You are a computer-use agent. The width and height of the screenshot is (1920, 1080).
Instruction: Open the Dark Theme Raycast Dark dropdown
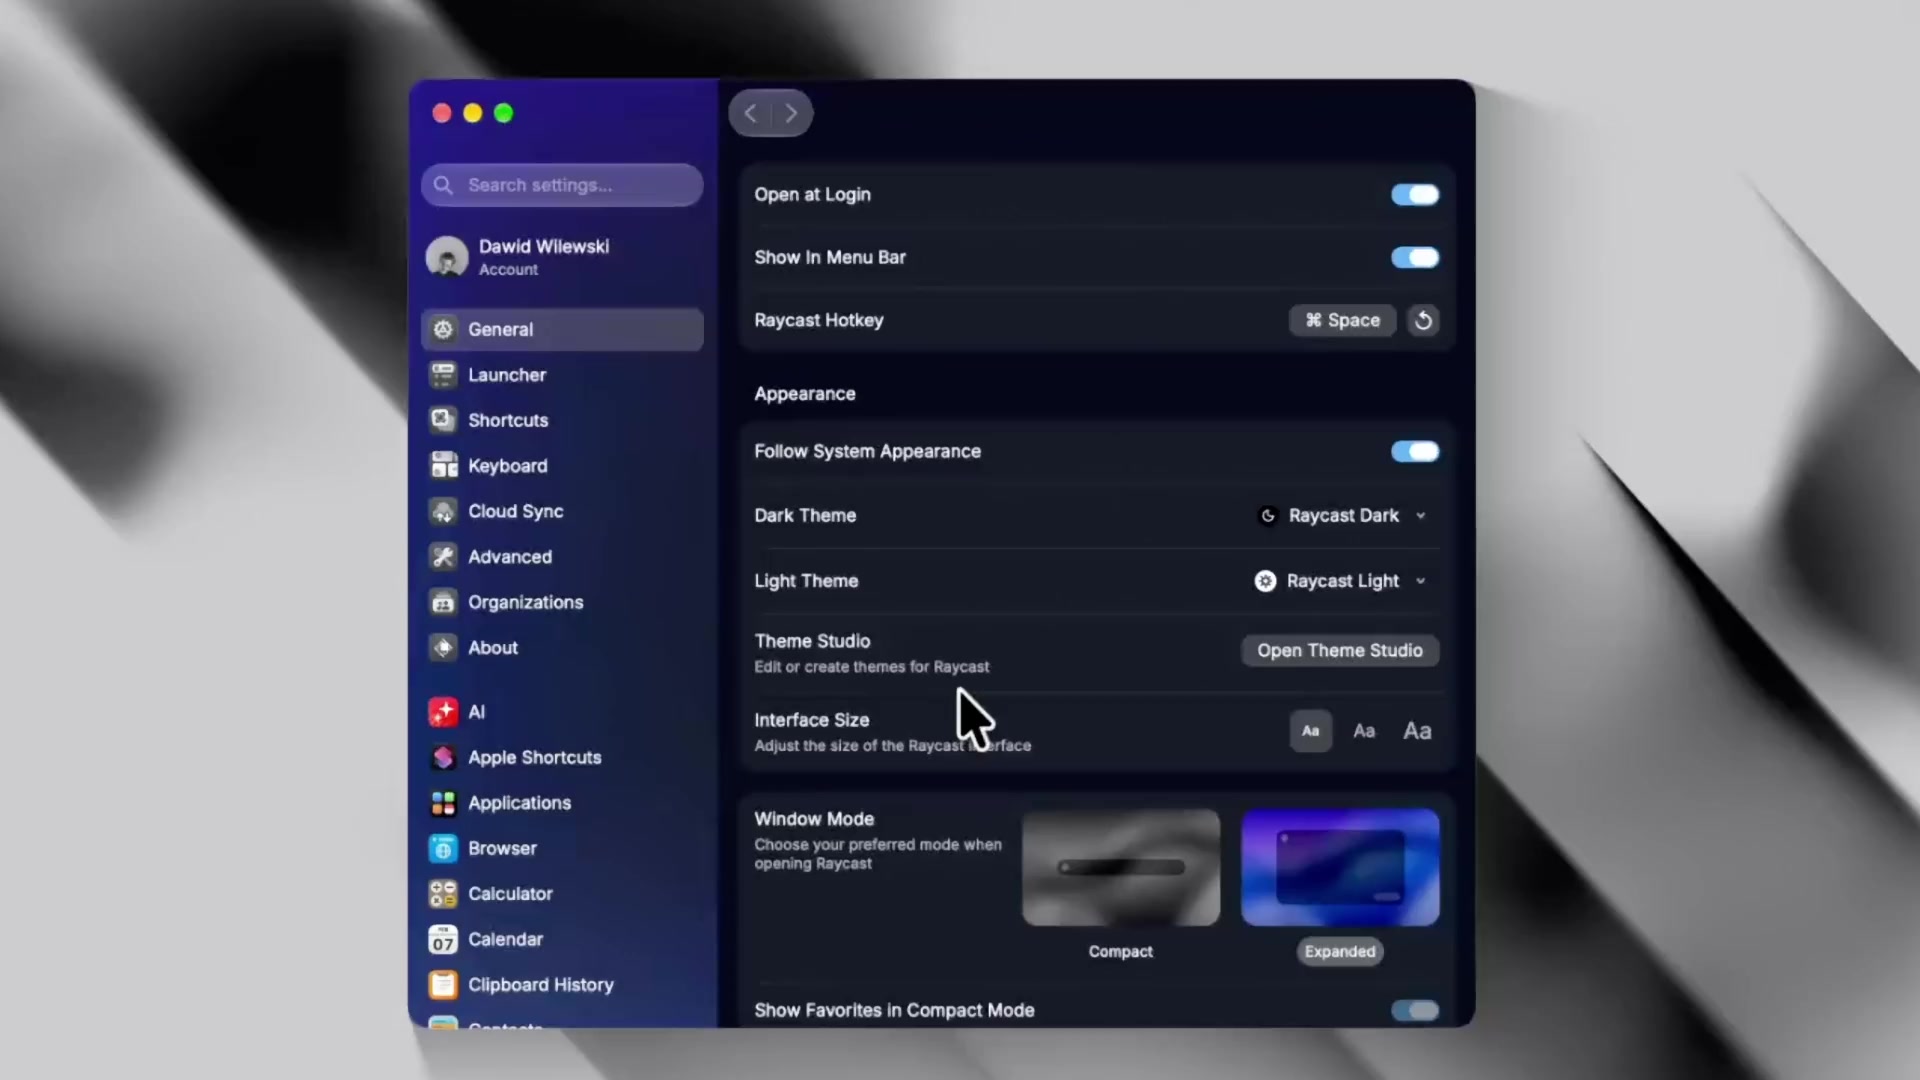click(x=1343, y=516)
